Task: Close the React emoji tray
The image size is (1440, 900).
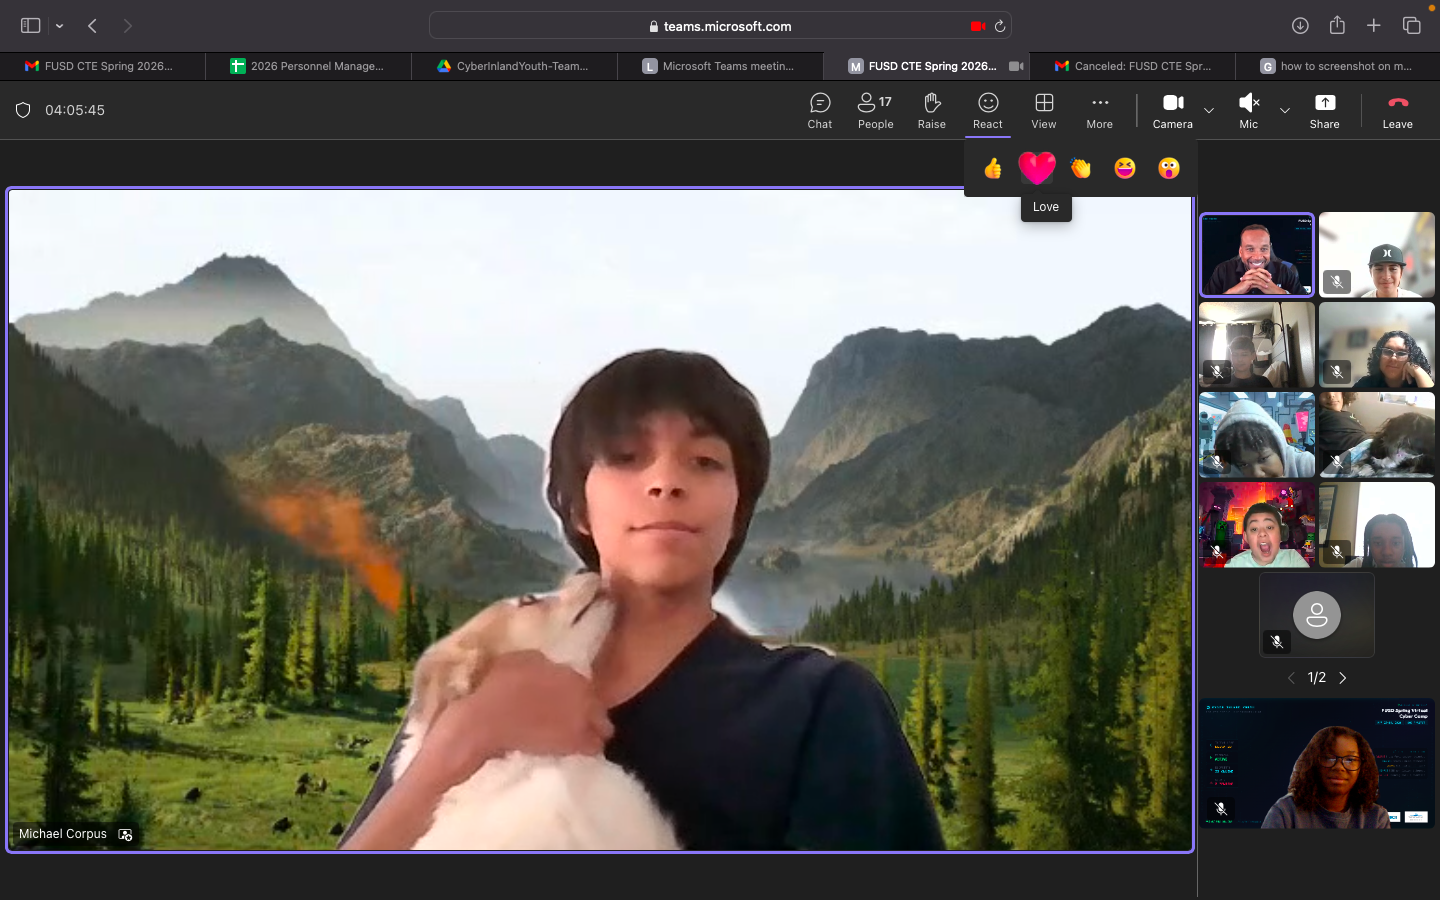Action: tap(987, 110)
